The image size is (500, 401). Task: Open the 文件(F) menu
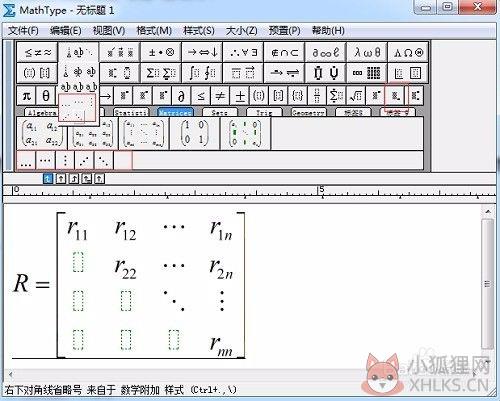(23, 31)
